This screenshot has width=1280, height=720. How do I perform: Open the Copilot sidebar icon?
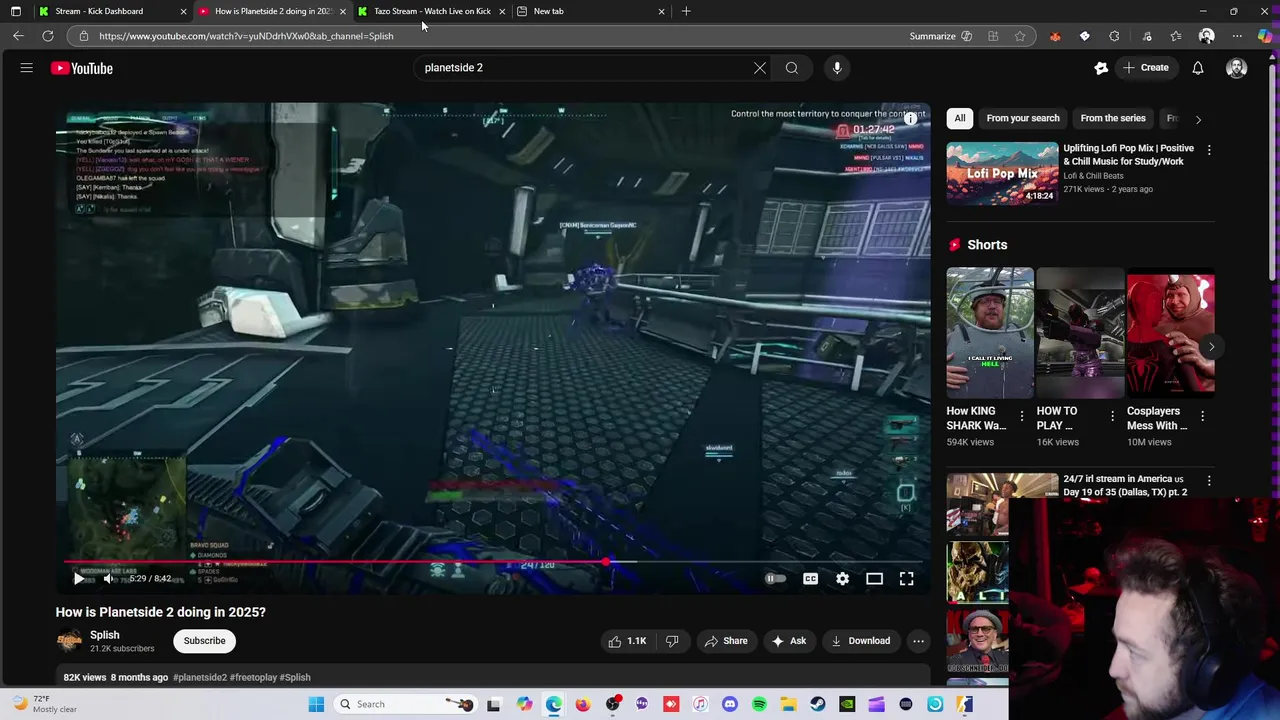[1265, 36]
